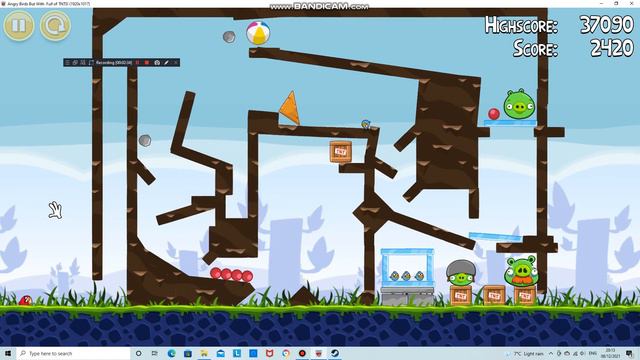Click the blue birds inside the ice cage
640x360 pixels.
[x=407, y=276]
